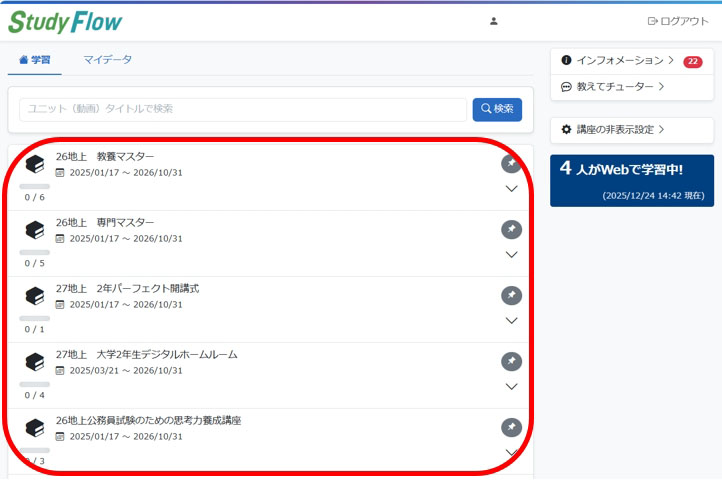722x482 pixels.
Task: Expand the 2年パーフェクト開講式 course
Action: coord(511,320)
